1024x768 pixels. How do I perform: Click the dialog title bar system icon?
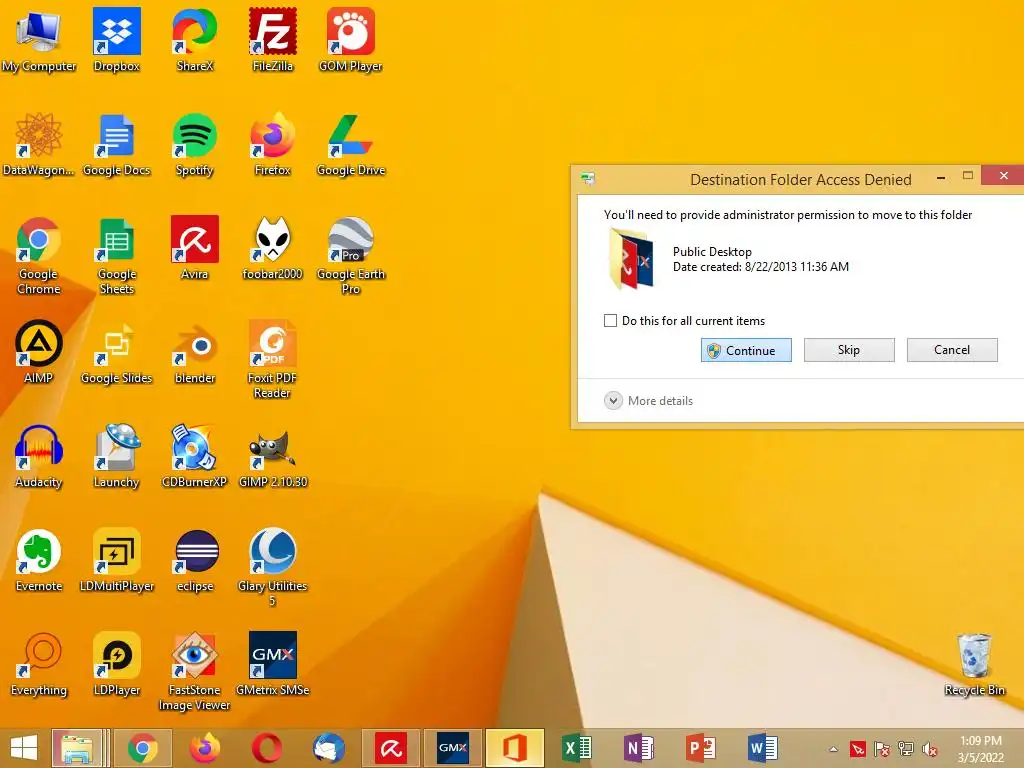[588, 178]
